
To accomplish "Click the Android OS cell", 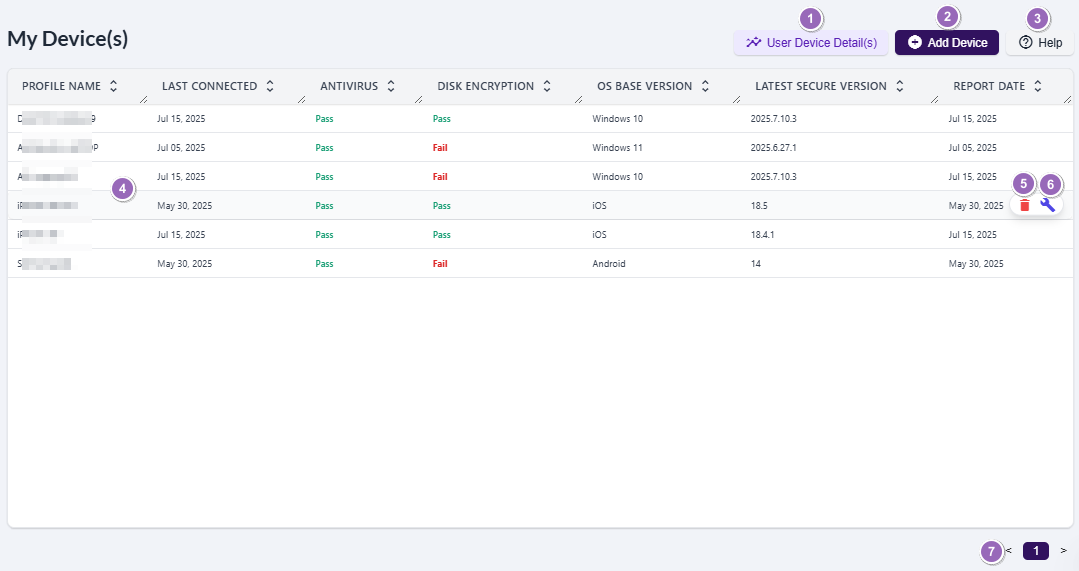I will 609,263.
